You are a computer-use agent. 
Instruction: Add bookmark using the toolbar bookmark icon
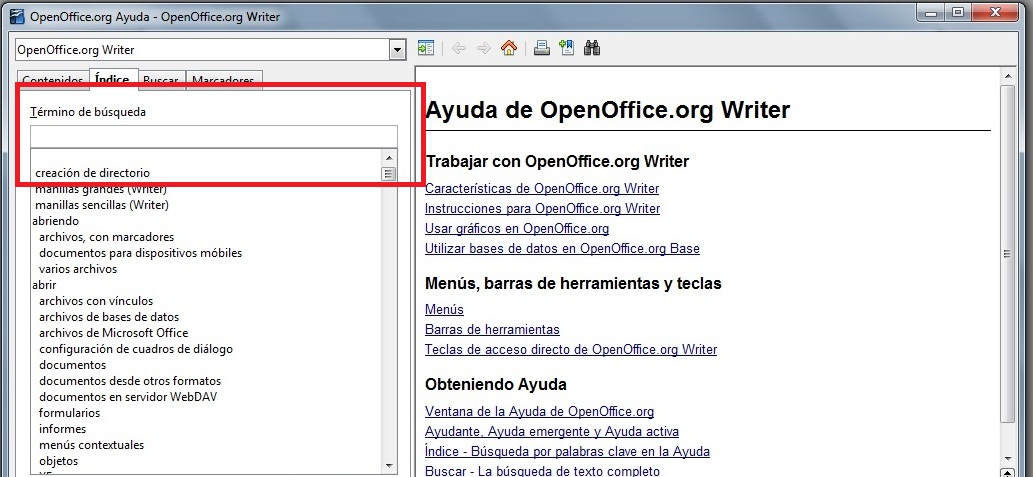pos(567,48)
